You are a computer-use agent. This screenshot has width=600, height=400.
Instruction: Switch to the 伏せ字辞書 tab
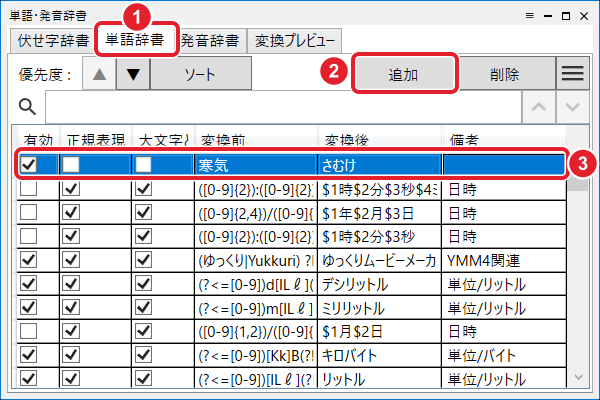tap(53, 41)
